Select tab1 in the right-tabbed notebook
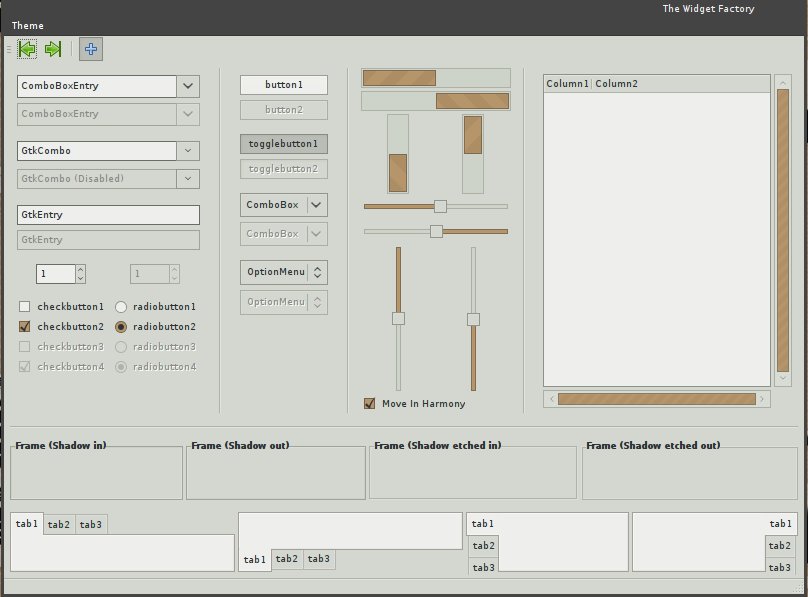 780,524
